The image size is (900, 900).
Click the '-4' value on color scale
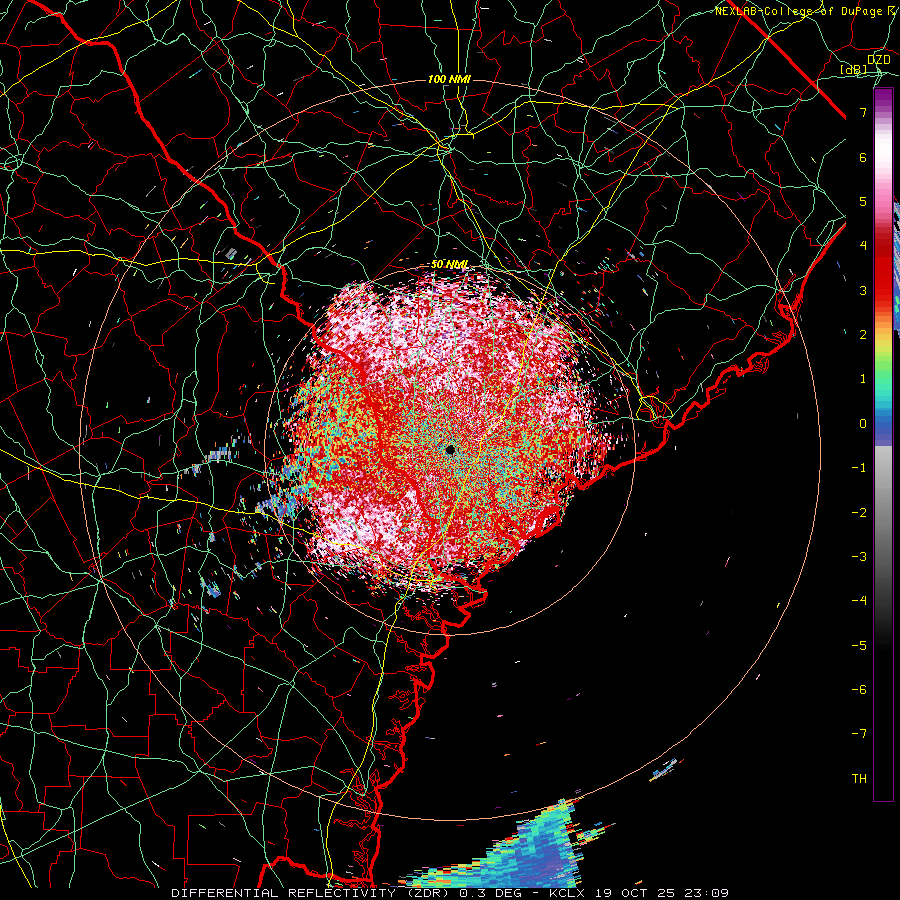tap(859, 600)
